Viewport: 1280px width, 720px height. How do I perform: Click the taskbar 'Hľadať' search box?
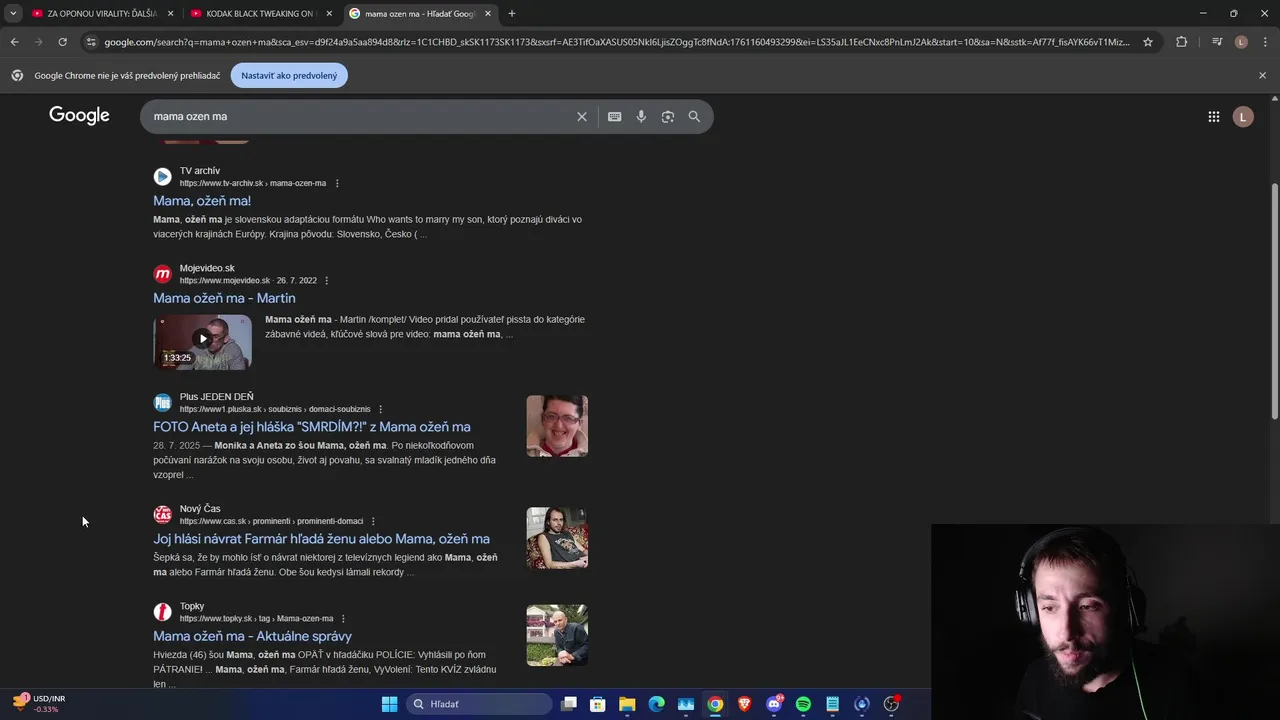pyautogui.click(x=480, y=704)
